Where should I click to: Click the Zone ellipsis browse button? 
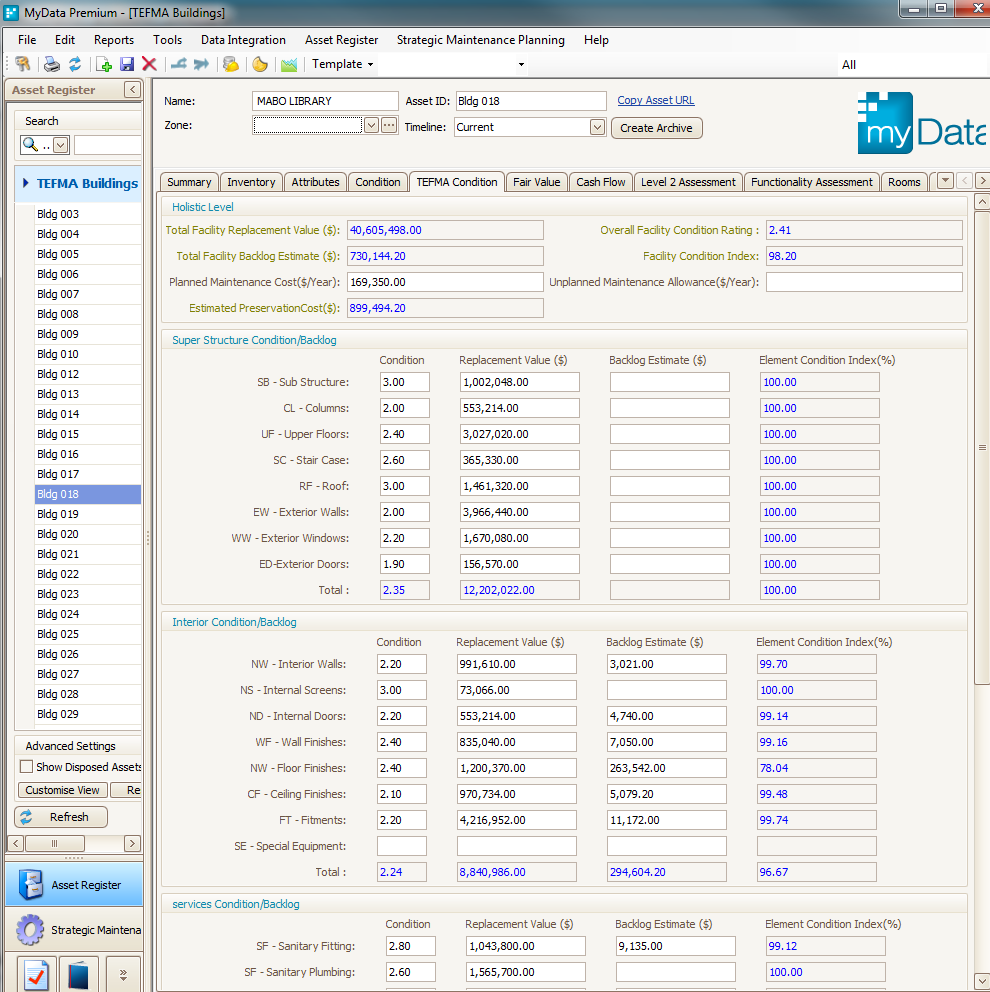[x=389, y=125]
